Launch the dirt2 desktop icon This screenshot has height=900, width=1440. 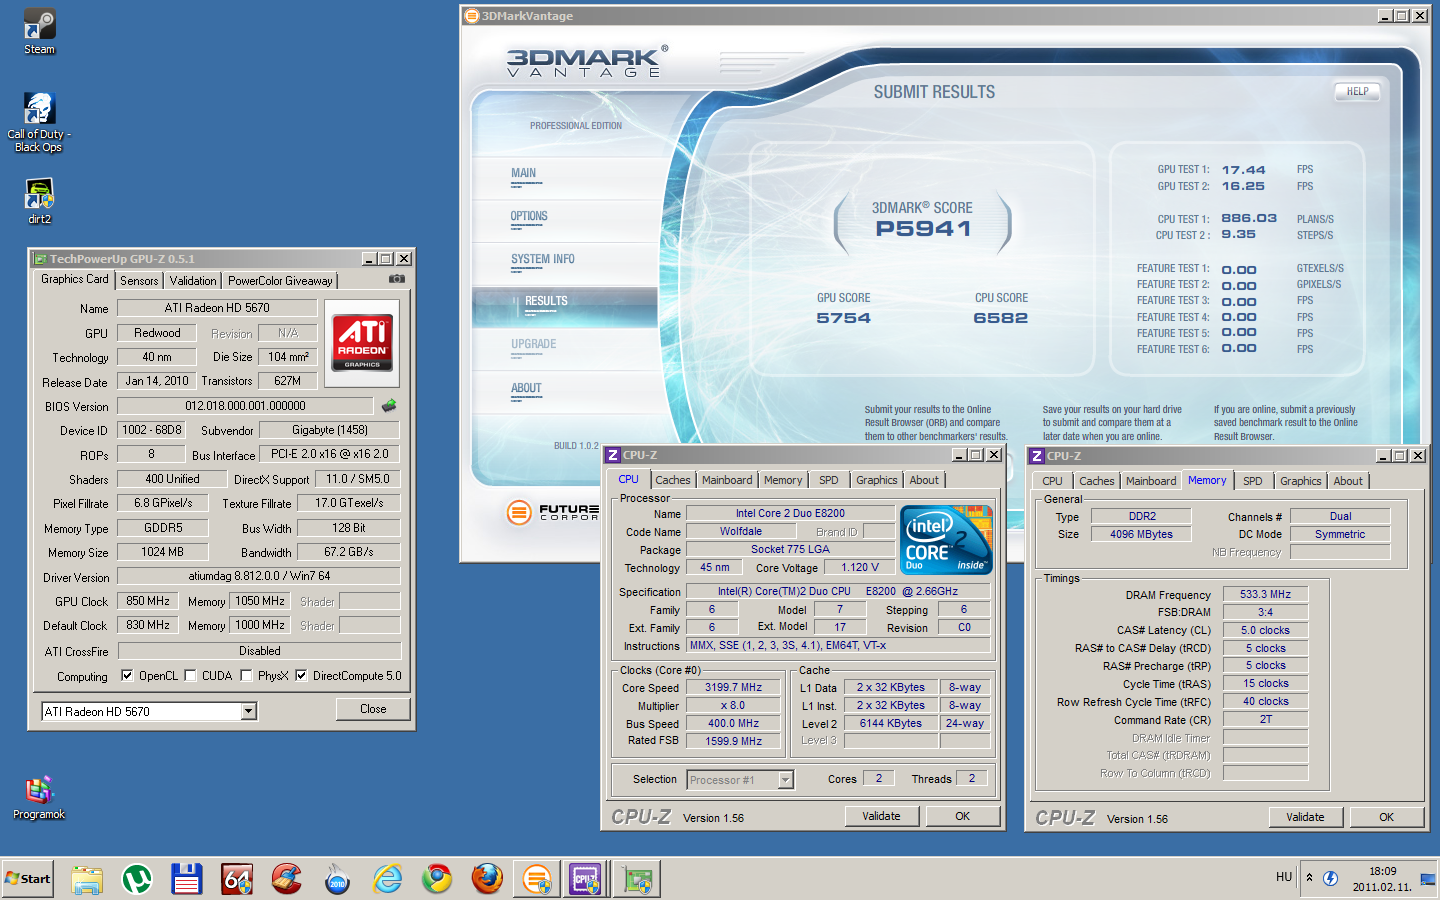39,201
